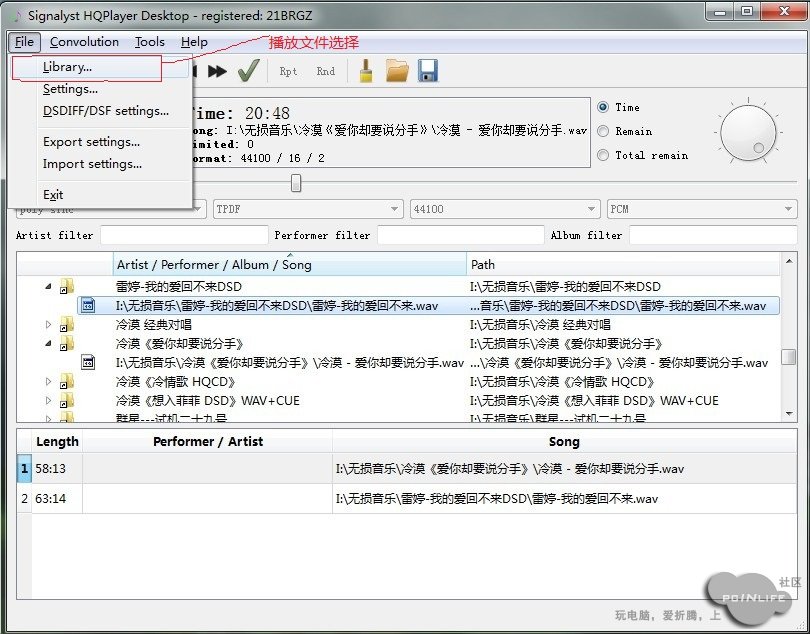Choose Import settings... menu entry
The image size is (810, 634).
tap(100, 164)
